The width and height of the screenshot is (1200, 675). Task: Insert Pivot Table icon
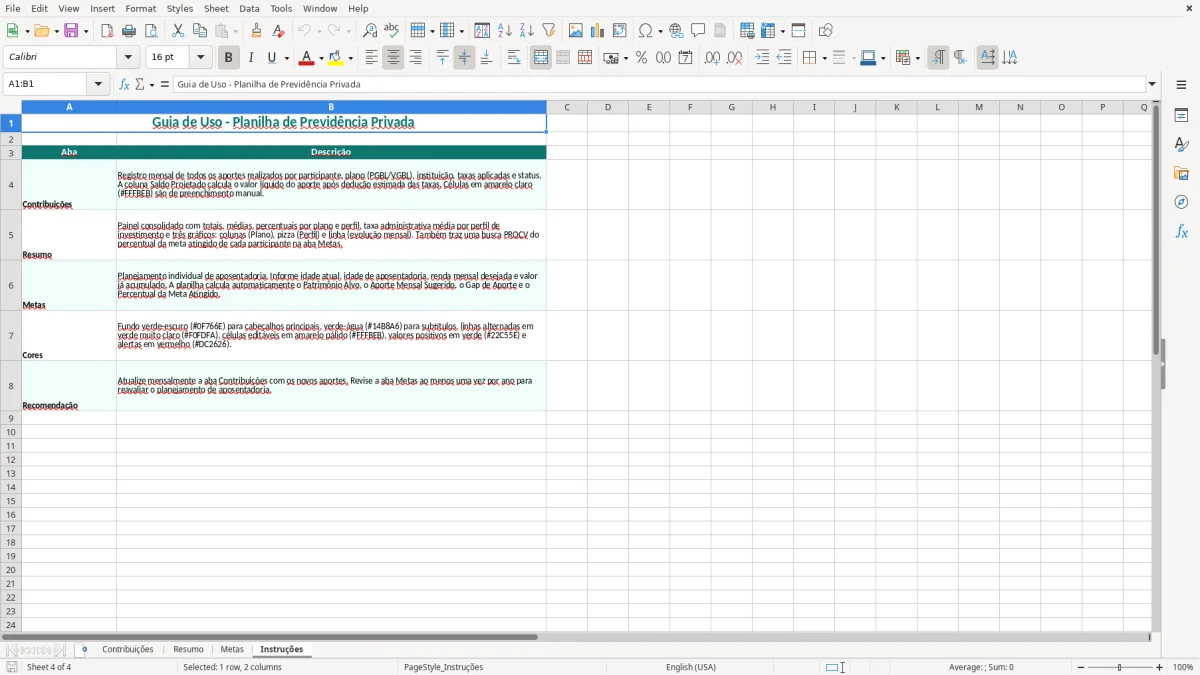tap(620, 31)
